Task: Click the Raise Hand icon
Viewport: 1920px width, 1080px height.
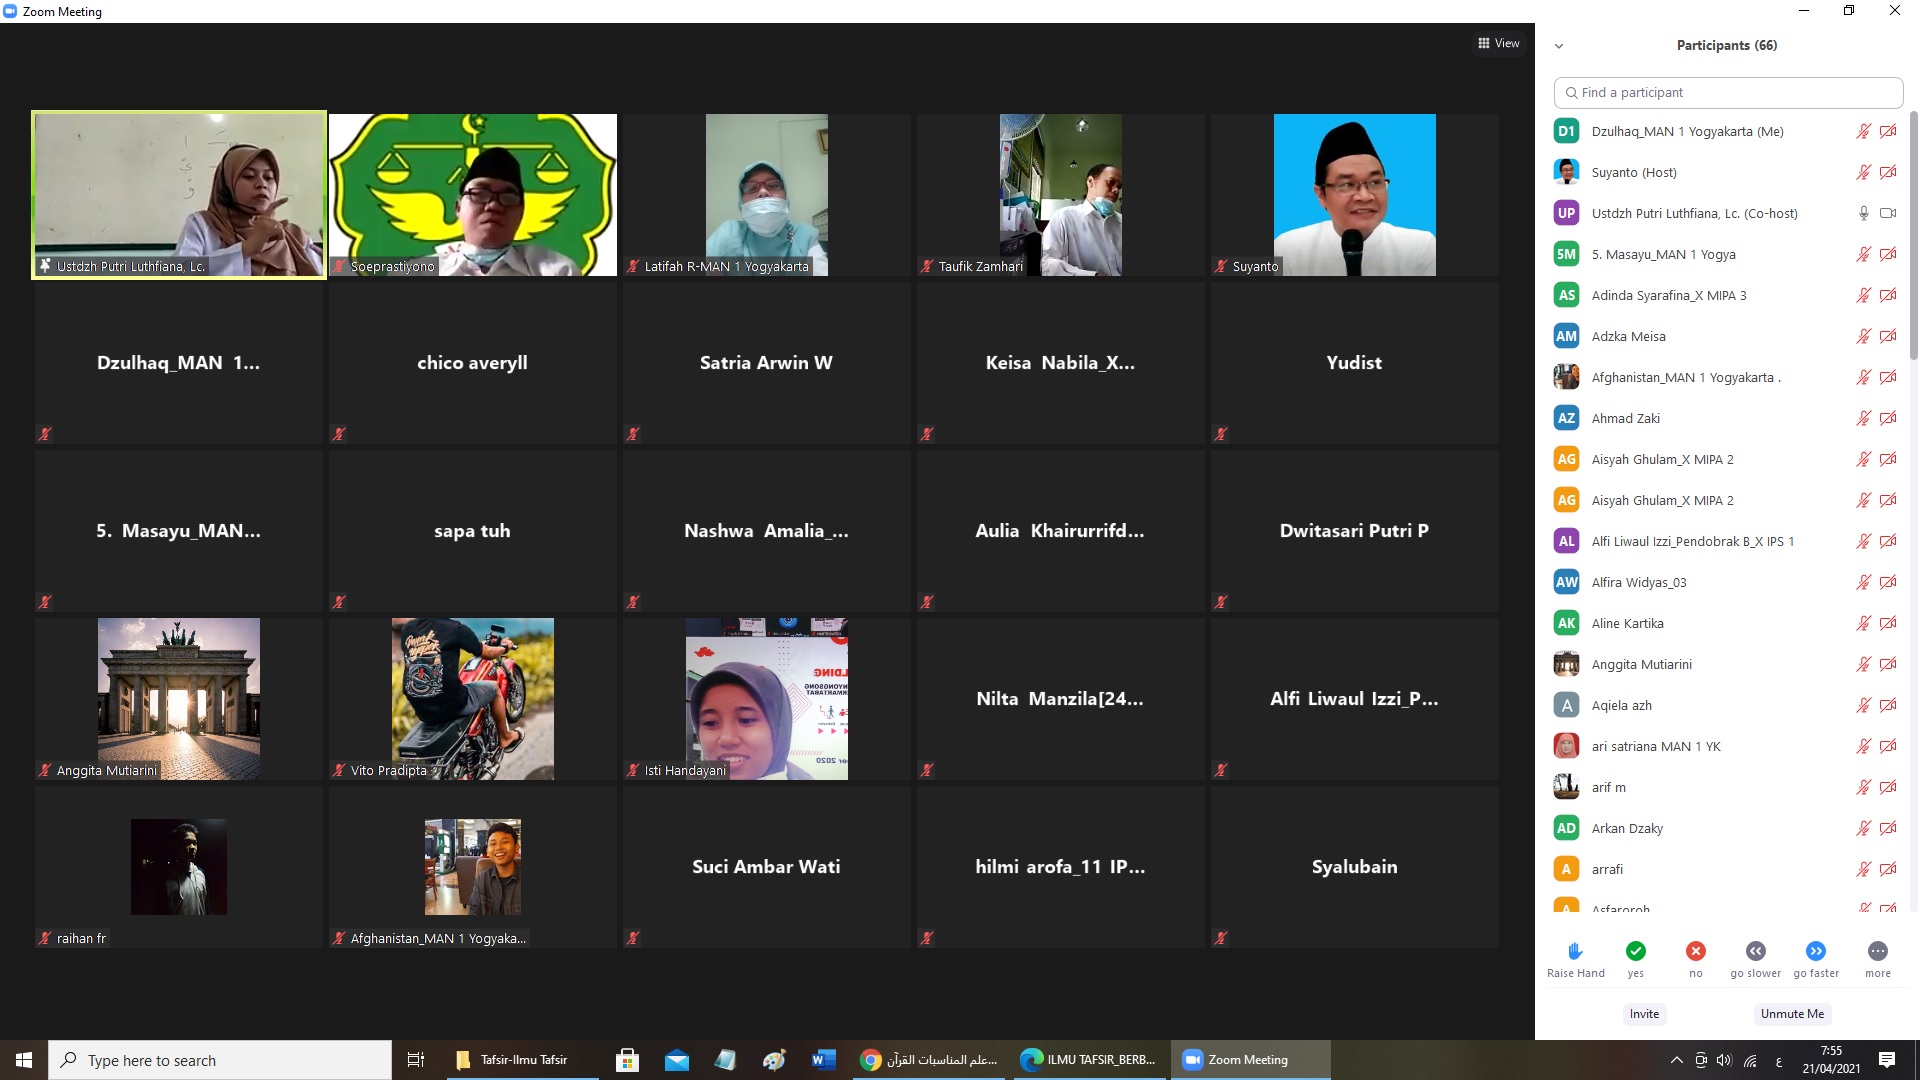Action: click(1575, 951)
